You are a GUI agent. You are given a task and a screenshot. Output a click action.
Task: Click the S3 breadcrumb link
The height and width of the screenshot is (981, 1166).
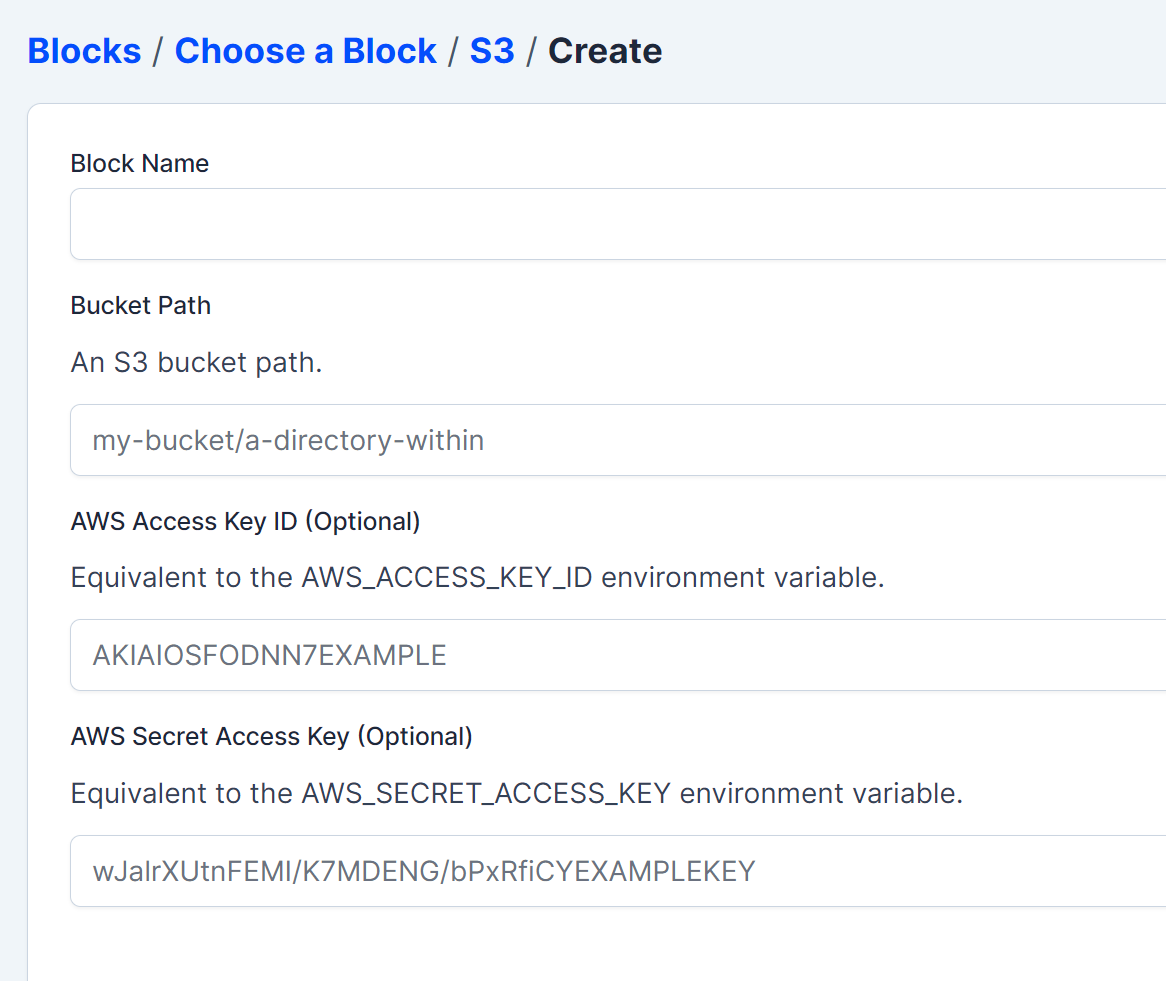(492, 51)
